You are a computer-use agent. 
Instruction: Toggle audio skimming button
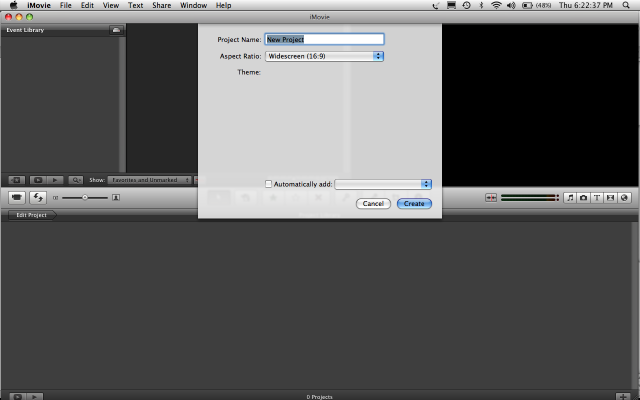pyautogui.click(x=491, y=198)
